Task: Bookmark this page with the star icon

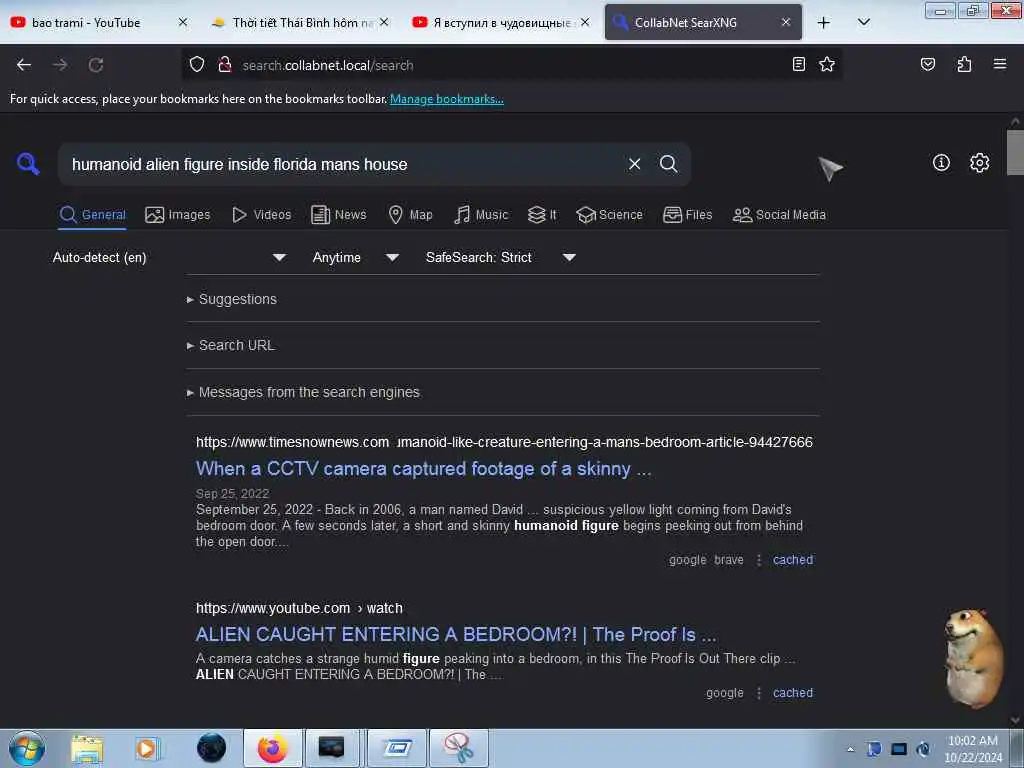Action: (827, 64)
